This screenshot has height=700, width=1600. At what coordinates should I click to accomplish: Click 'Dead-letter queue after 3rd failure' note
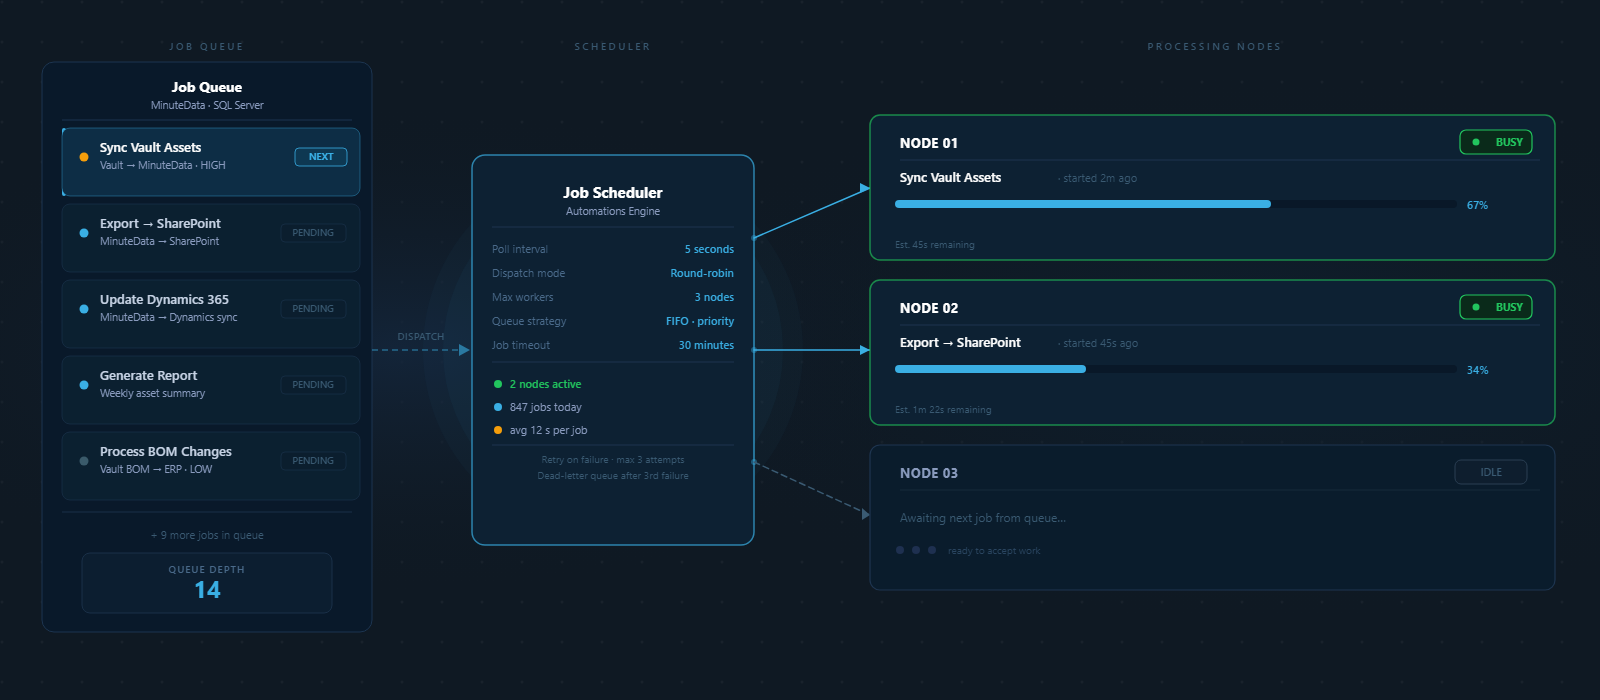click(613, 476)
